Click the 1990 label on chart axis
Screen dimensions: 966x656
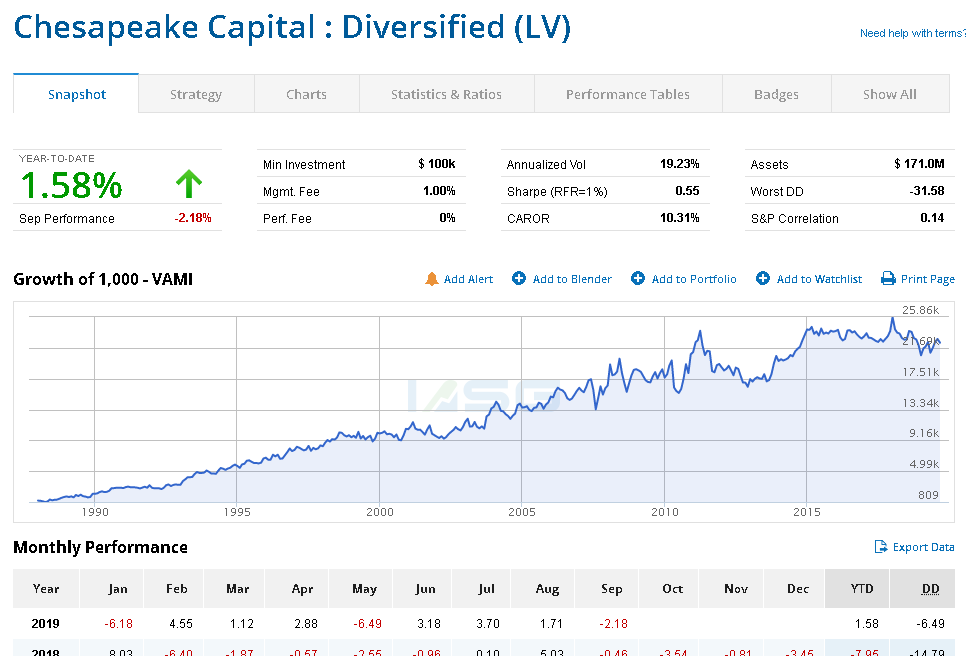95,512
